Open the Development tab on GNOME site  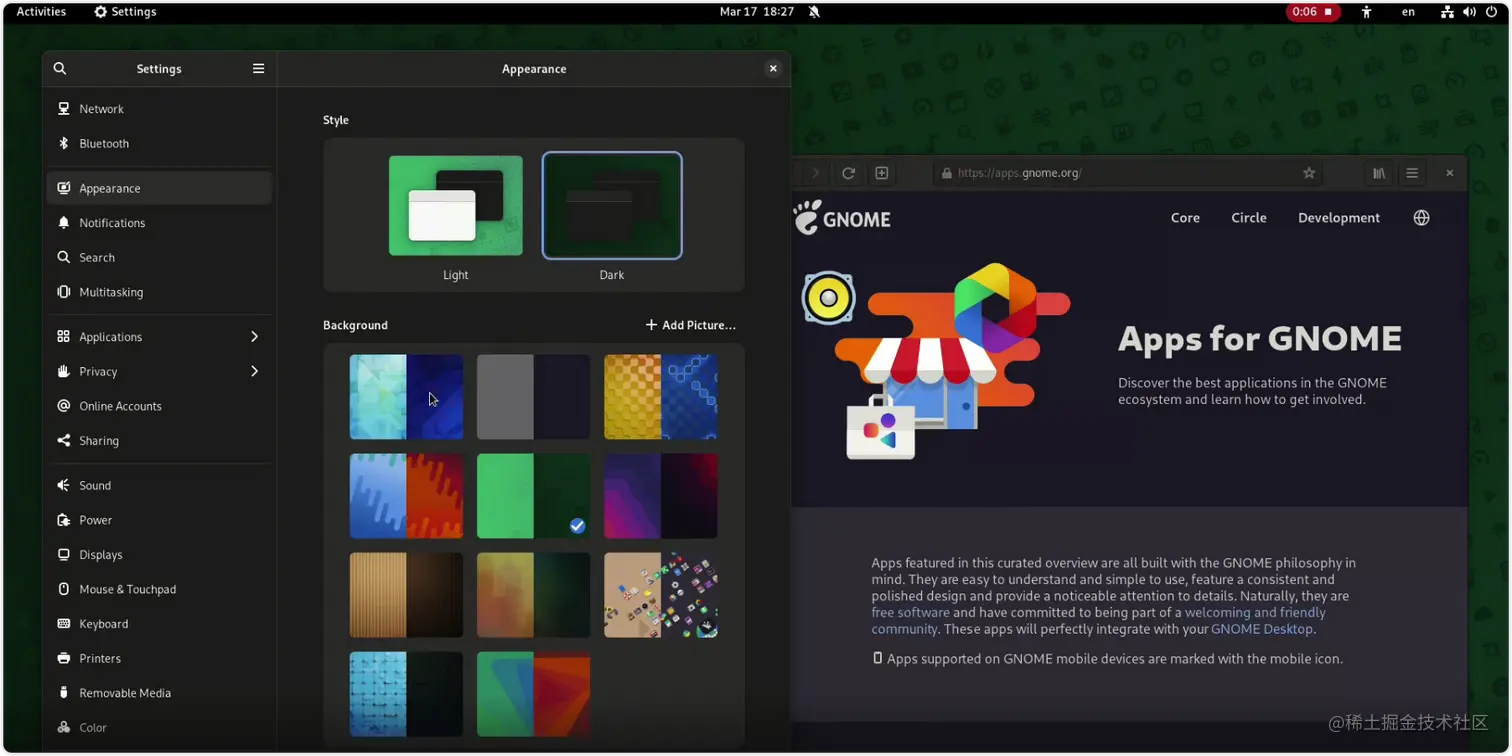pos(1339,218)
